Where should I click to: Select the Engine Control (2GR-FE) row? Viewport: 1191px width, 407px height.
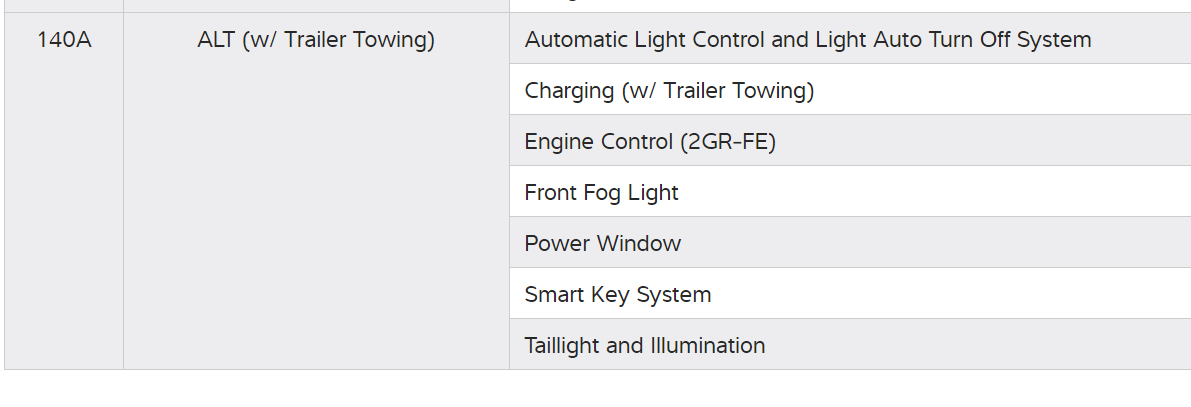650,142
